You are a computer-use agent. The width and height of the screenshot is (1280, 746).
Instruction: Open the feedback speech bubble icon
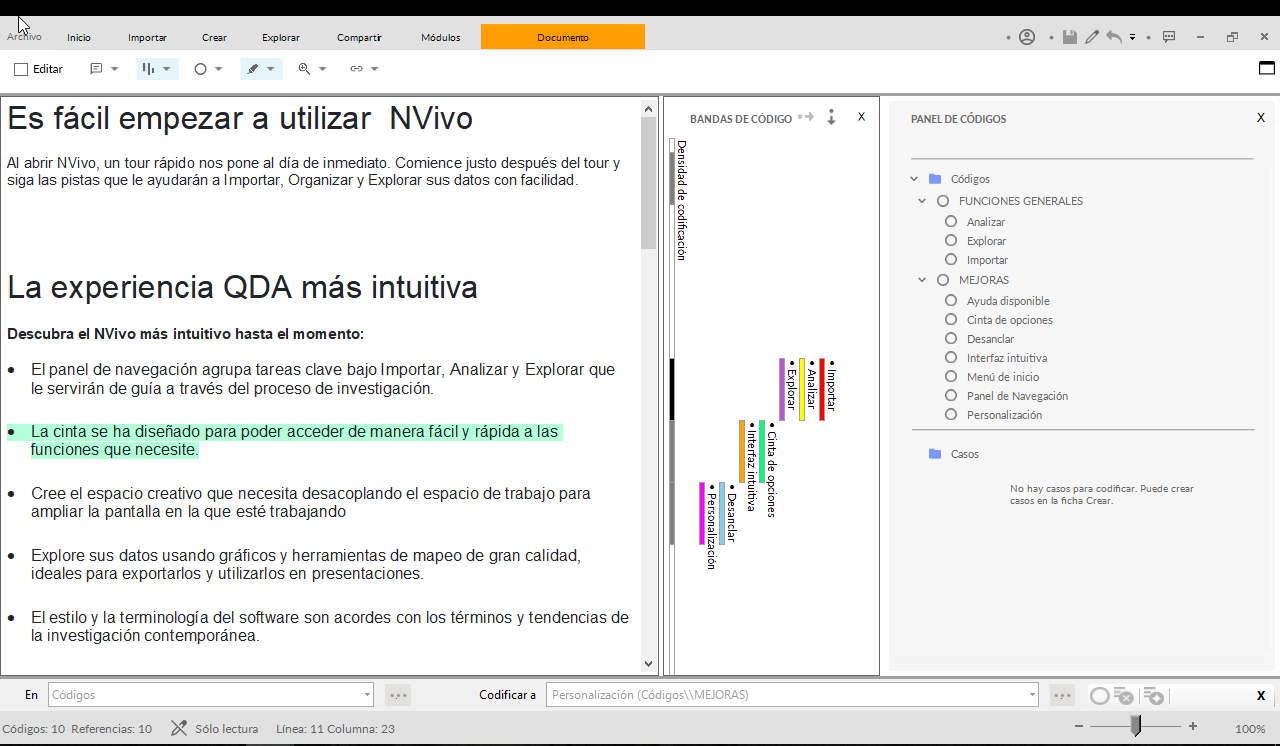click(1169, 37)
